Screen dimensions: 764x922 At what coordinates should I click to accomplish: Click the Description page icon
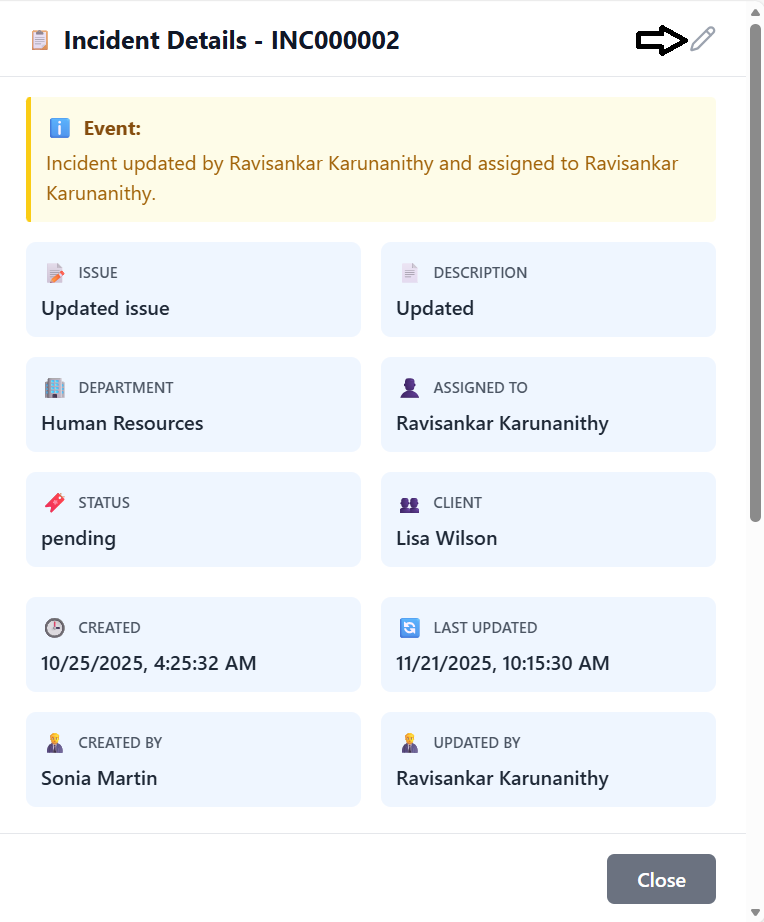pyautogui.click(x=410, y=273)
